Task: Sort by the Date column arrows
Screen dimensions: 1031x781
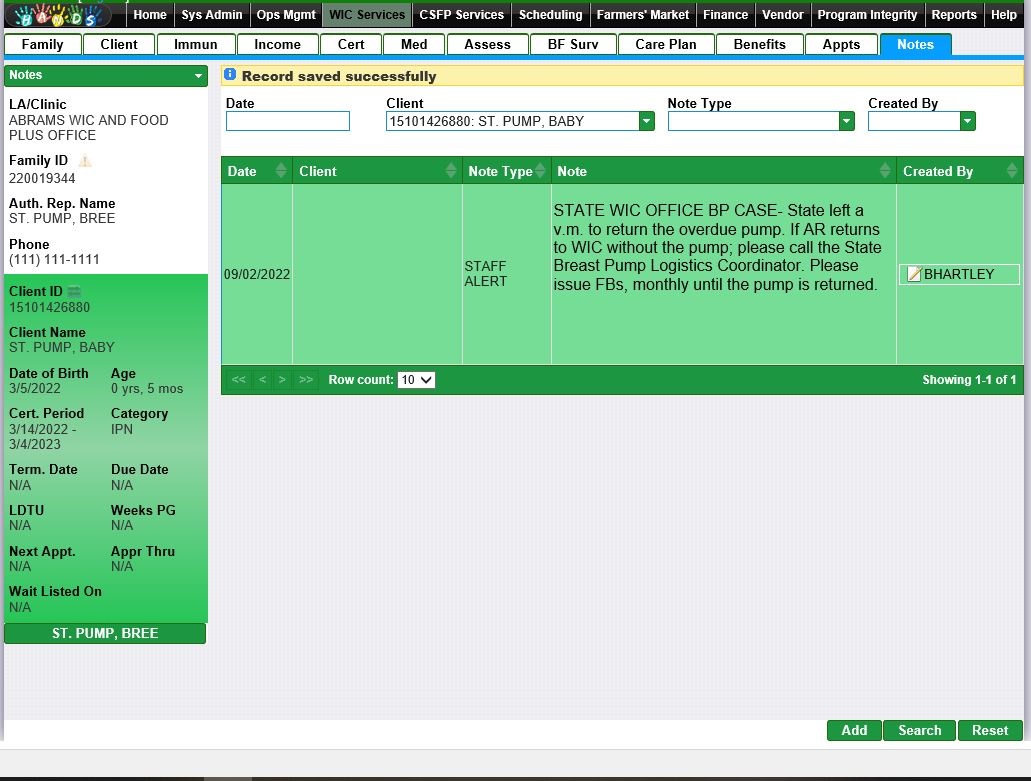Action: pyautogui.click(x=281, y=171)
